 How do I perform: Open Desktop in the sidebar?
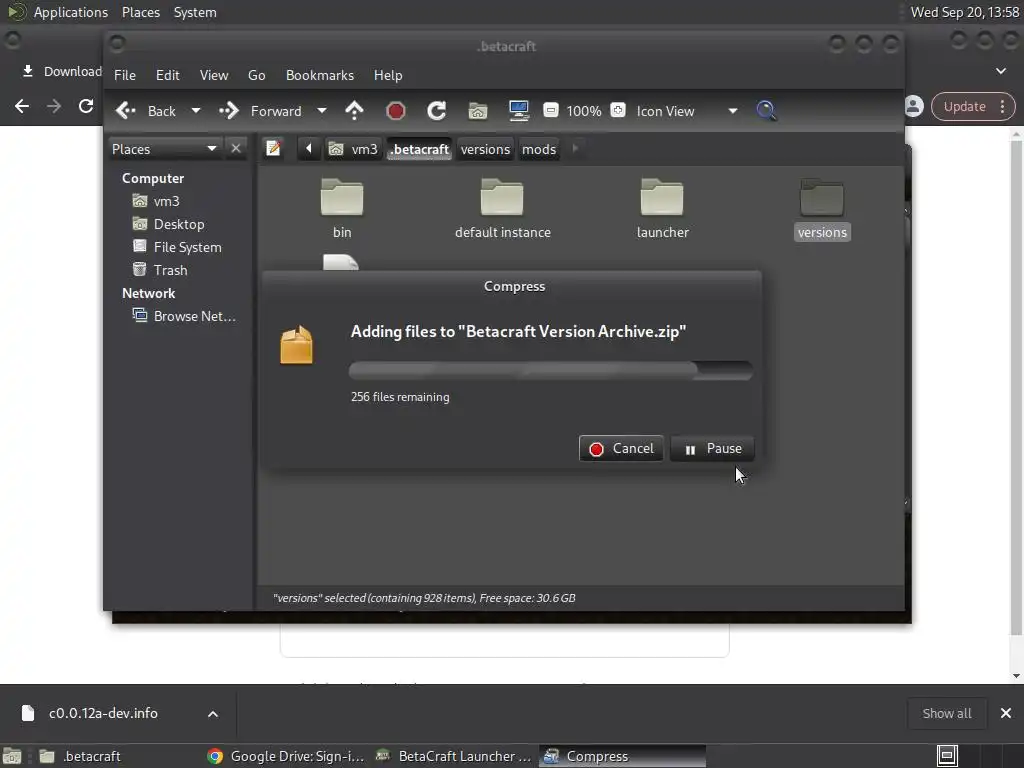tap(179, 224)
